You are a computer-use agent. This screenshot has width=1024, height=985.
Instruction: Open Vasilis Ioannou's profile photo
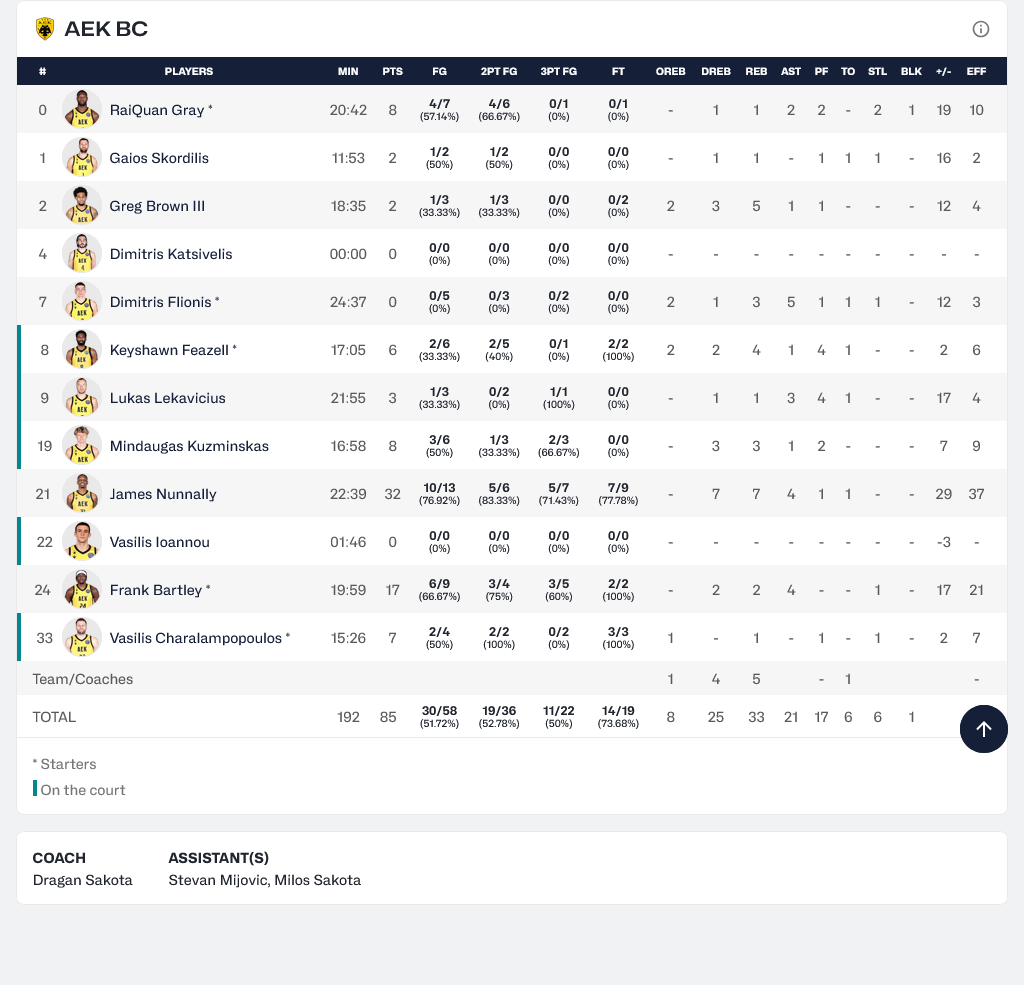click(x=82, y=542)
